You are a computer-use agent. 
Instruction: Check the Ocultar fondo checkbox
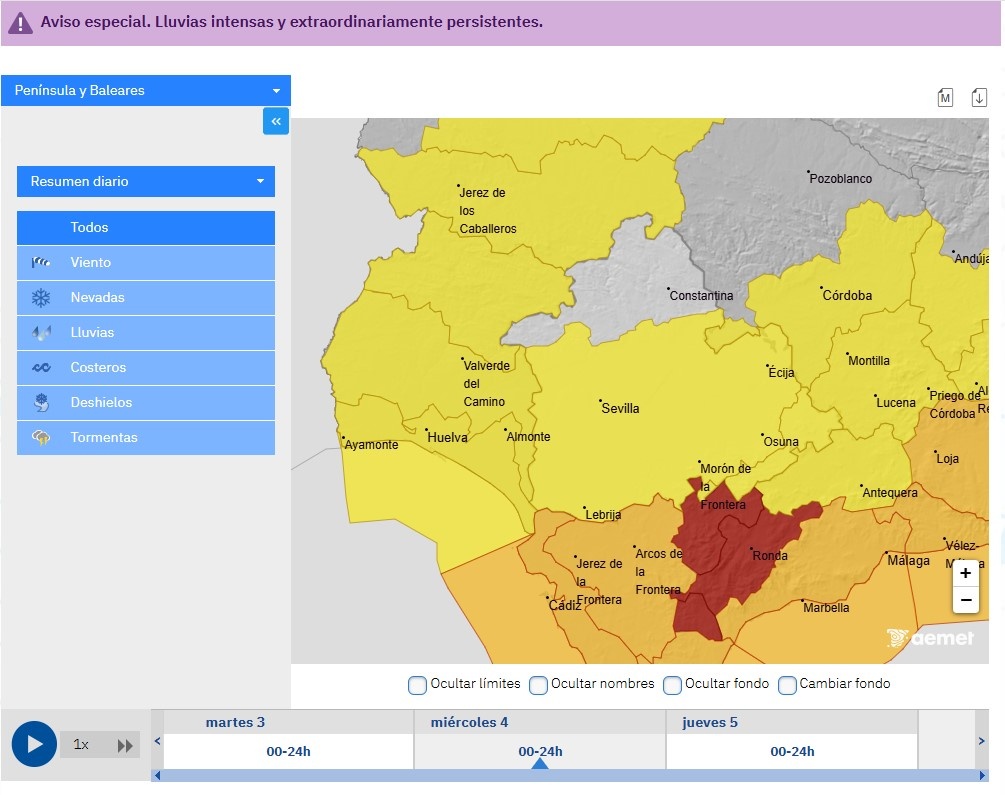click(x=672, y=685)
